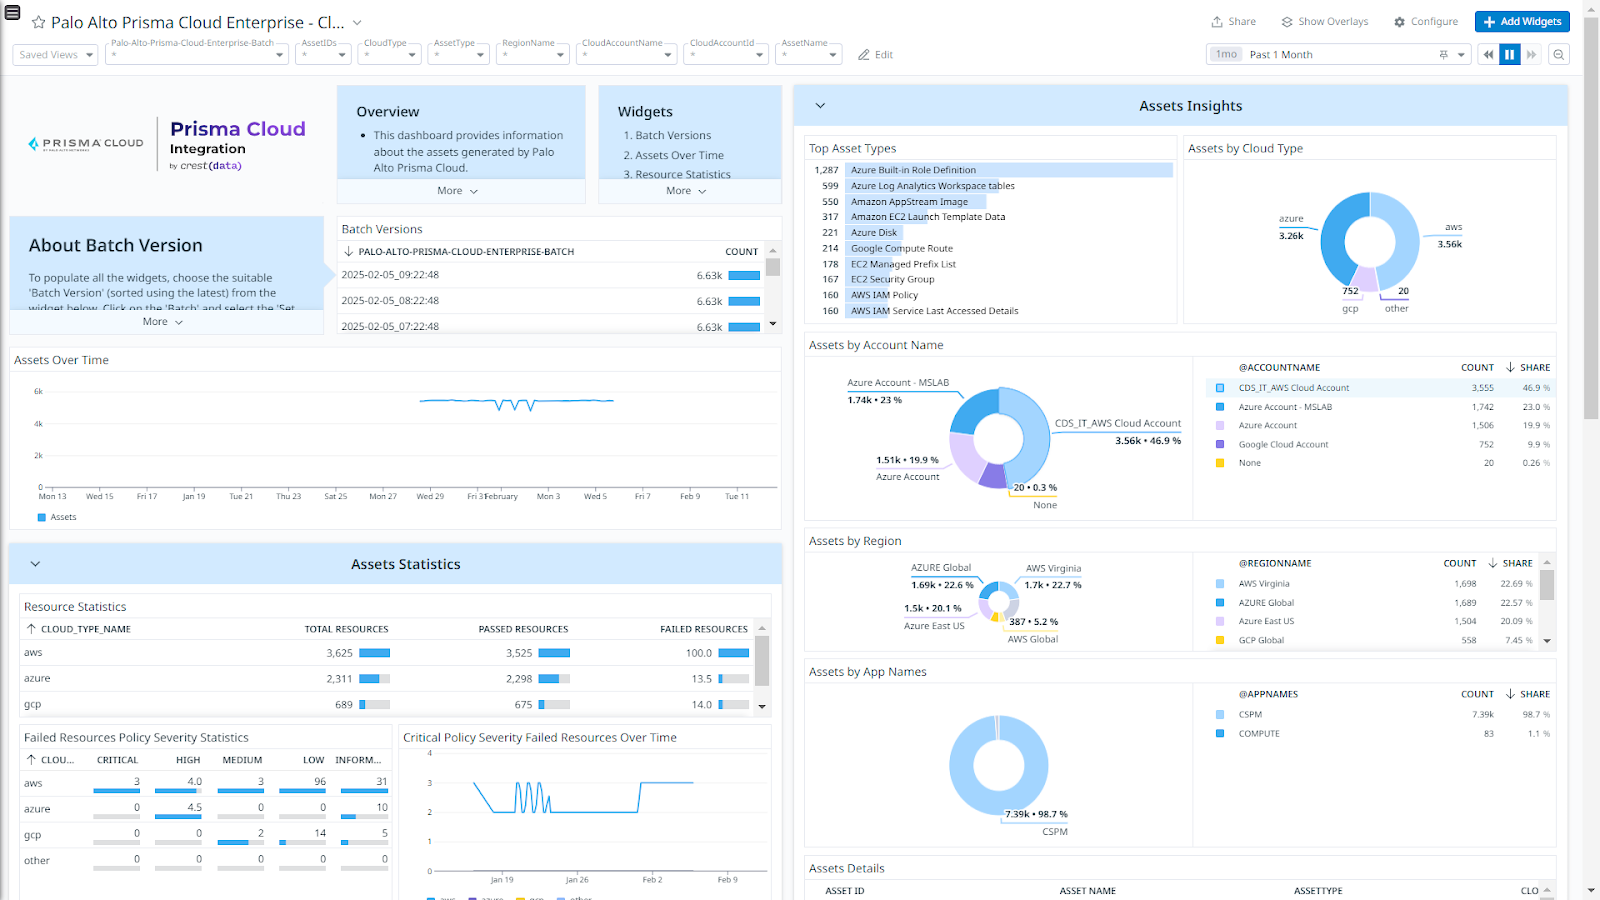1600x900 pixels.
Task: Sort account table by SHARE arrow
Action: coord(1510,367)
